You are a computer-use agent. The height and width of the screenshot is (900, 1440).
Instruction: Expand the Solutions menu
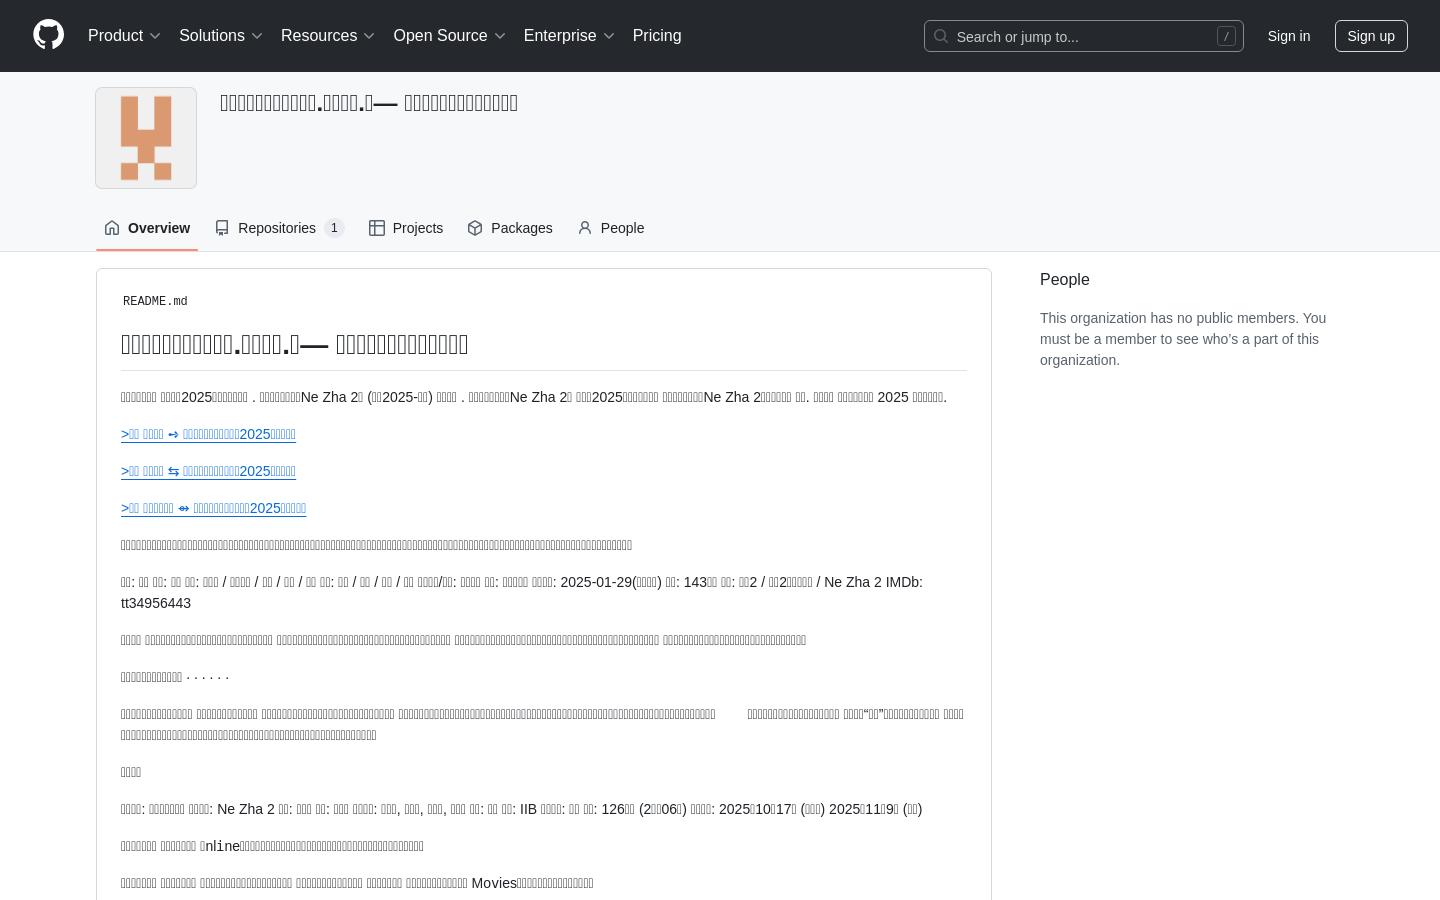click(221, 36)
